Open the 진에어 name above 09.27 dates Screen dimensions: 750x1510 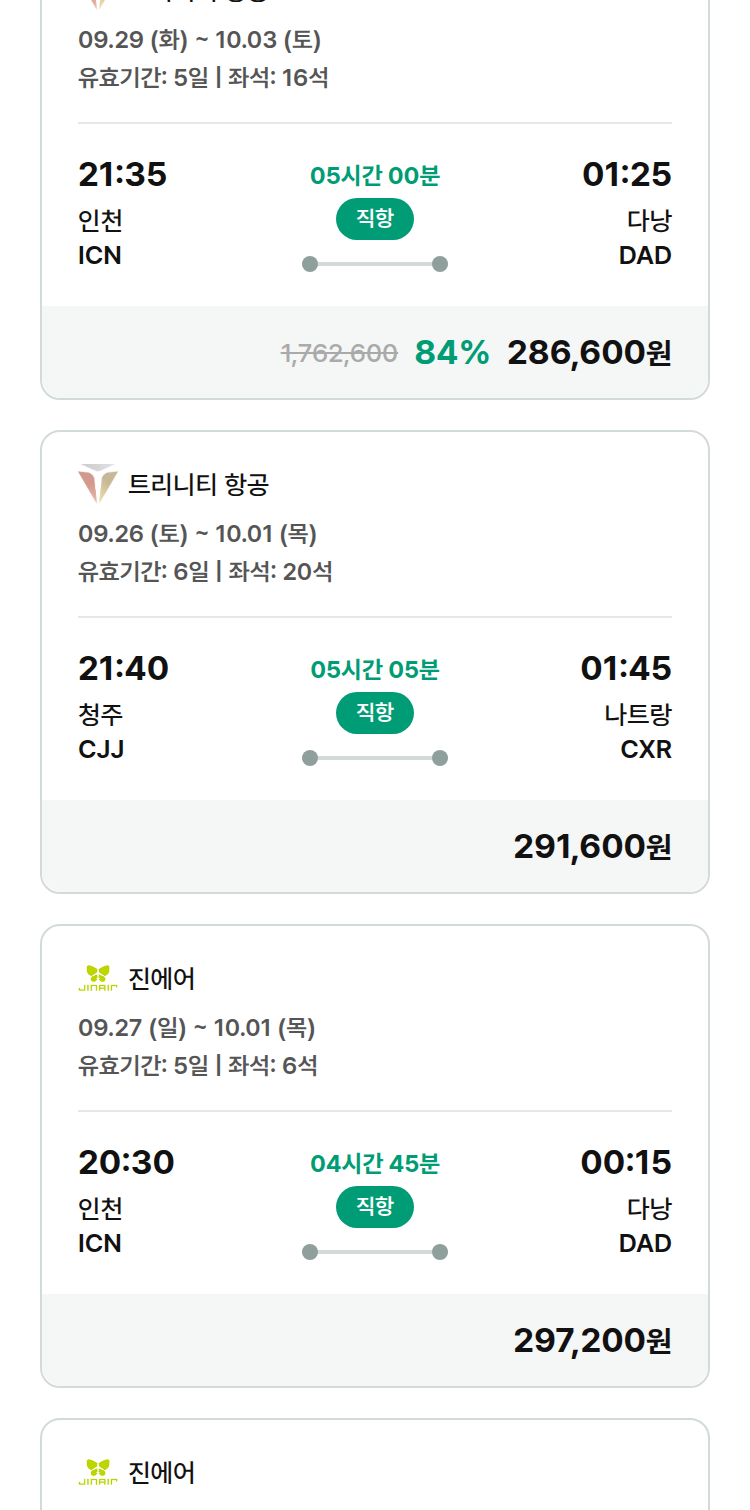(162, 979)
